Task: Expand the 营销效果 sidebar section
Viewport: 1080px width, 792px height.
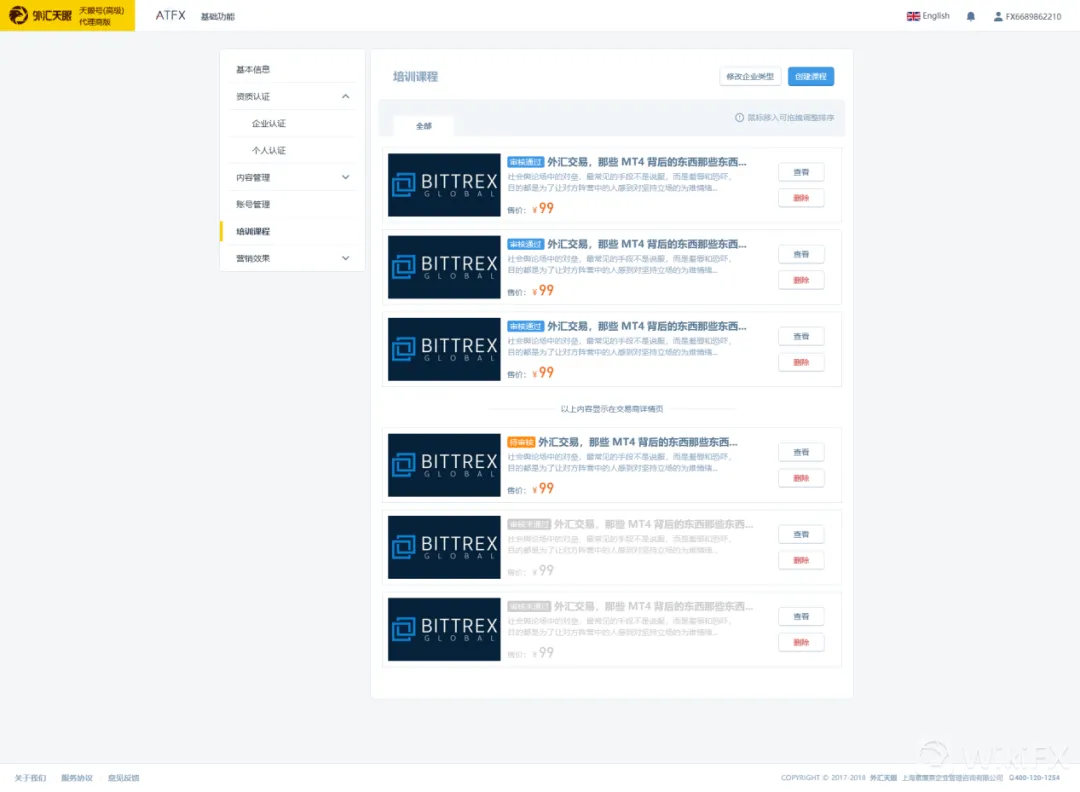Action: 345,258
